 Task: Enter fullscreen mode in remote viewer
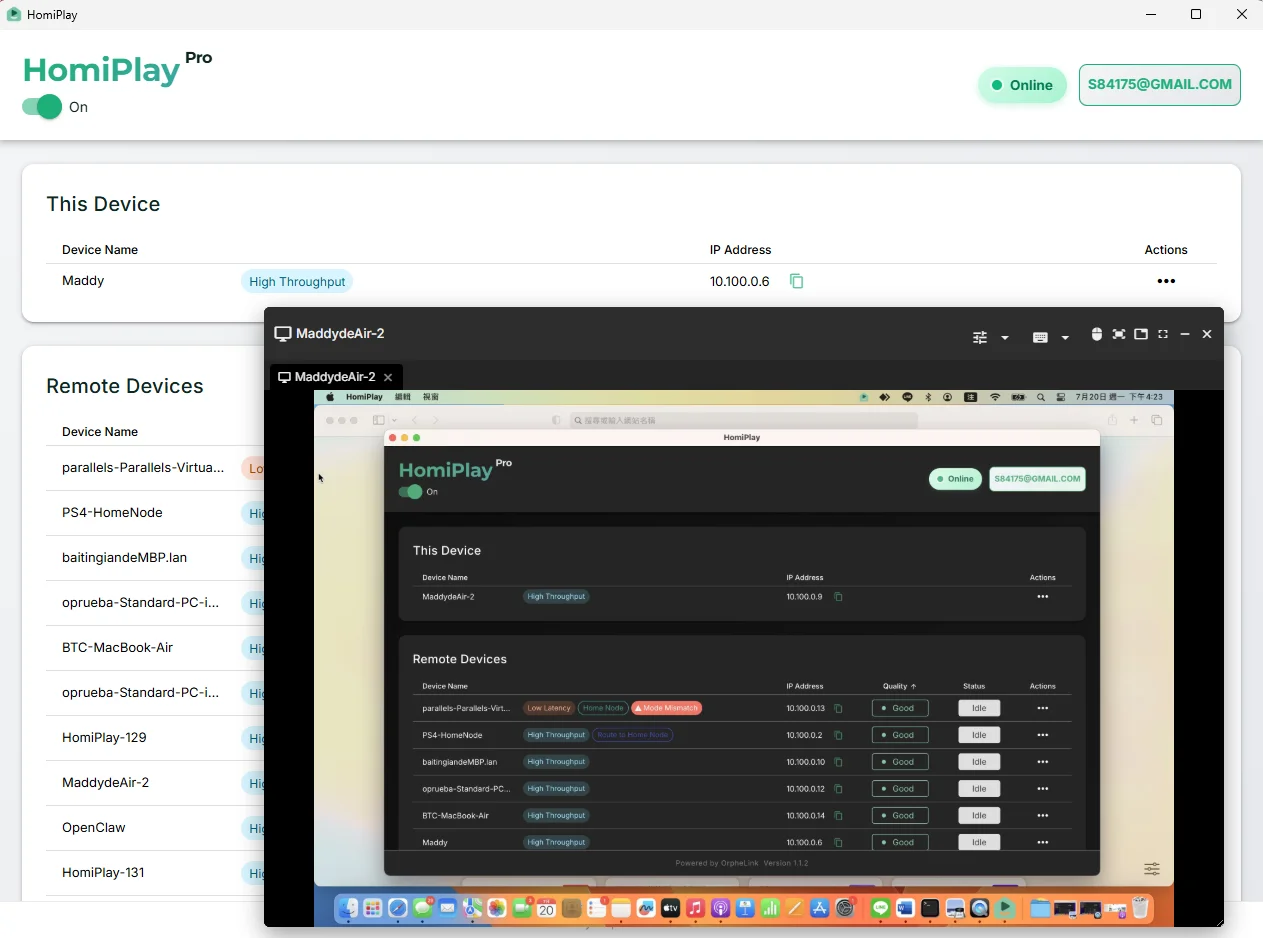(1163, 334)
